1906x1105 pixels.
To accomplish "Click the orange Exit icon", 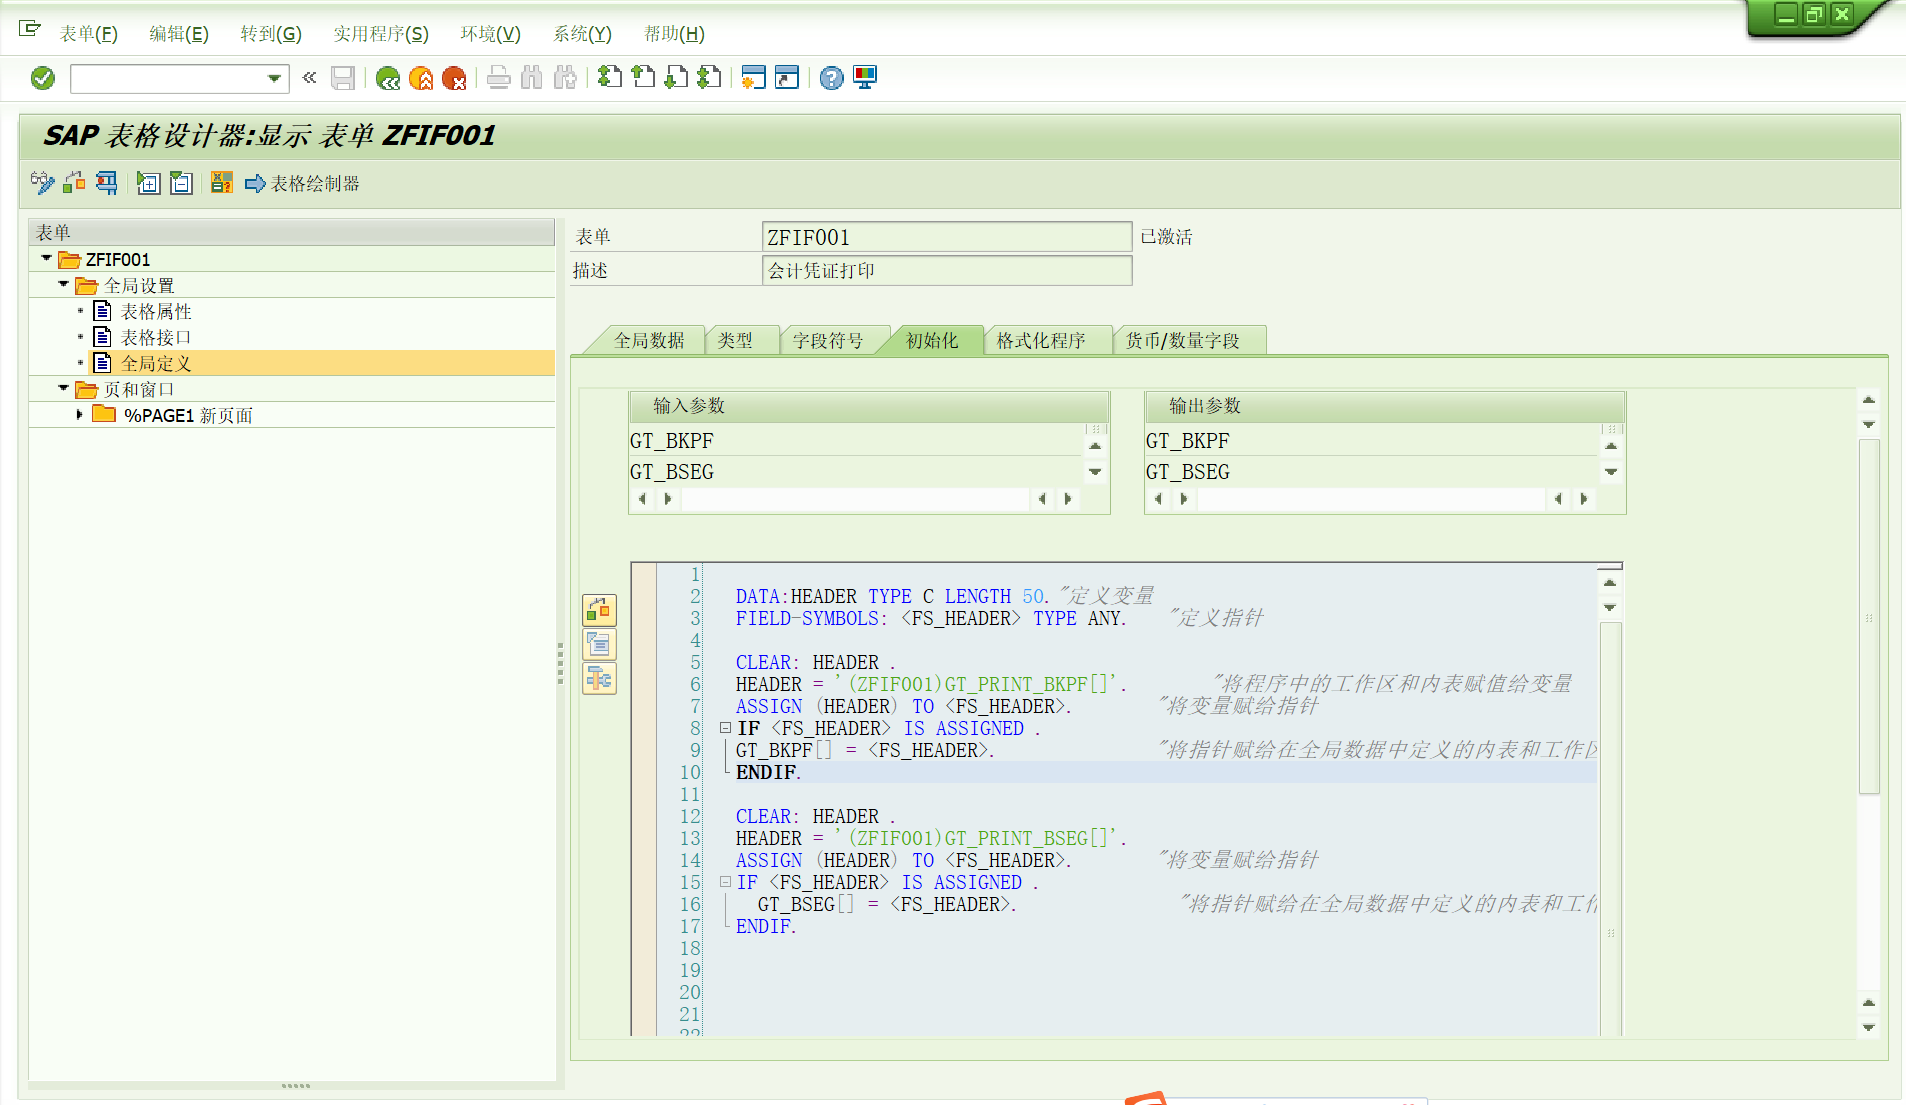I will [x=421, y=78].
